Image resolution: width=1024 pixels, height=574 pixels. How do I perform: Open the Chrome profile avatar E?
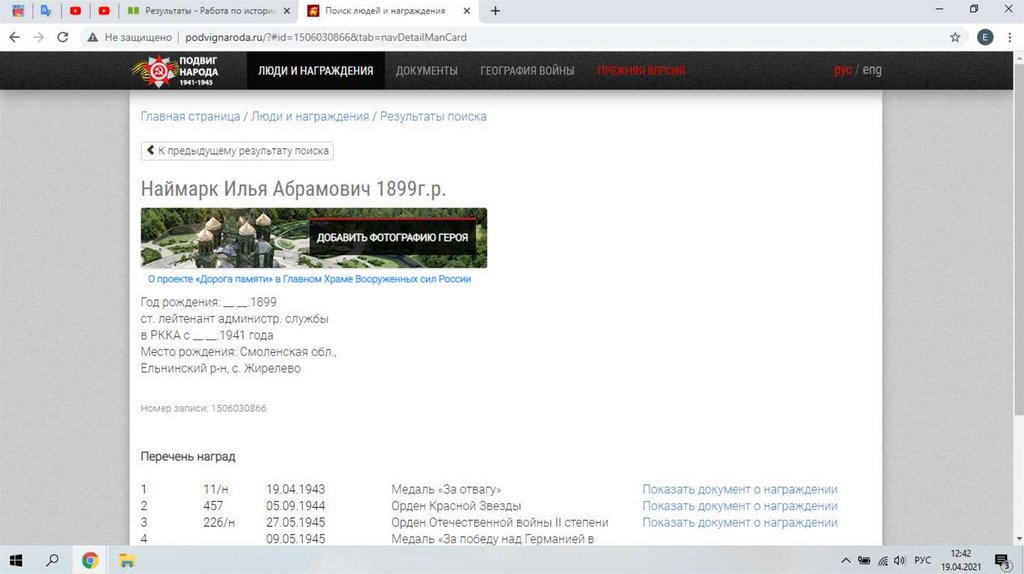tap(985, 37)
